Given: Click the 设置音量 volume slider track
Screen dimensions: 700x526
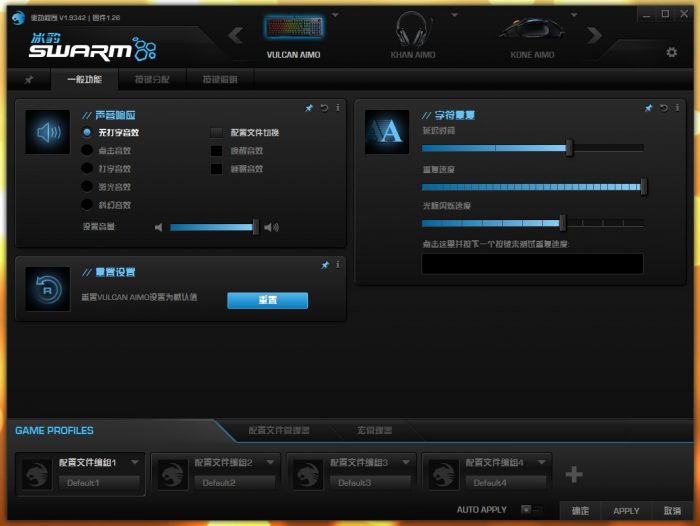Looking at the screenshot, I should 212,227.
